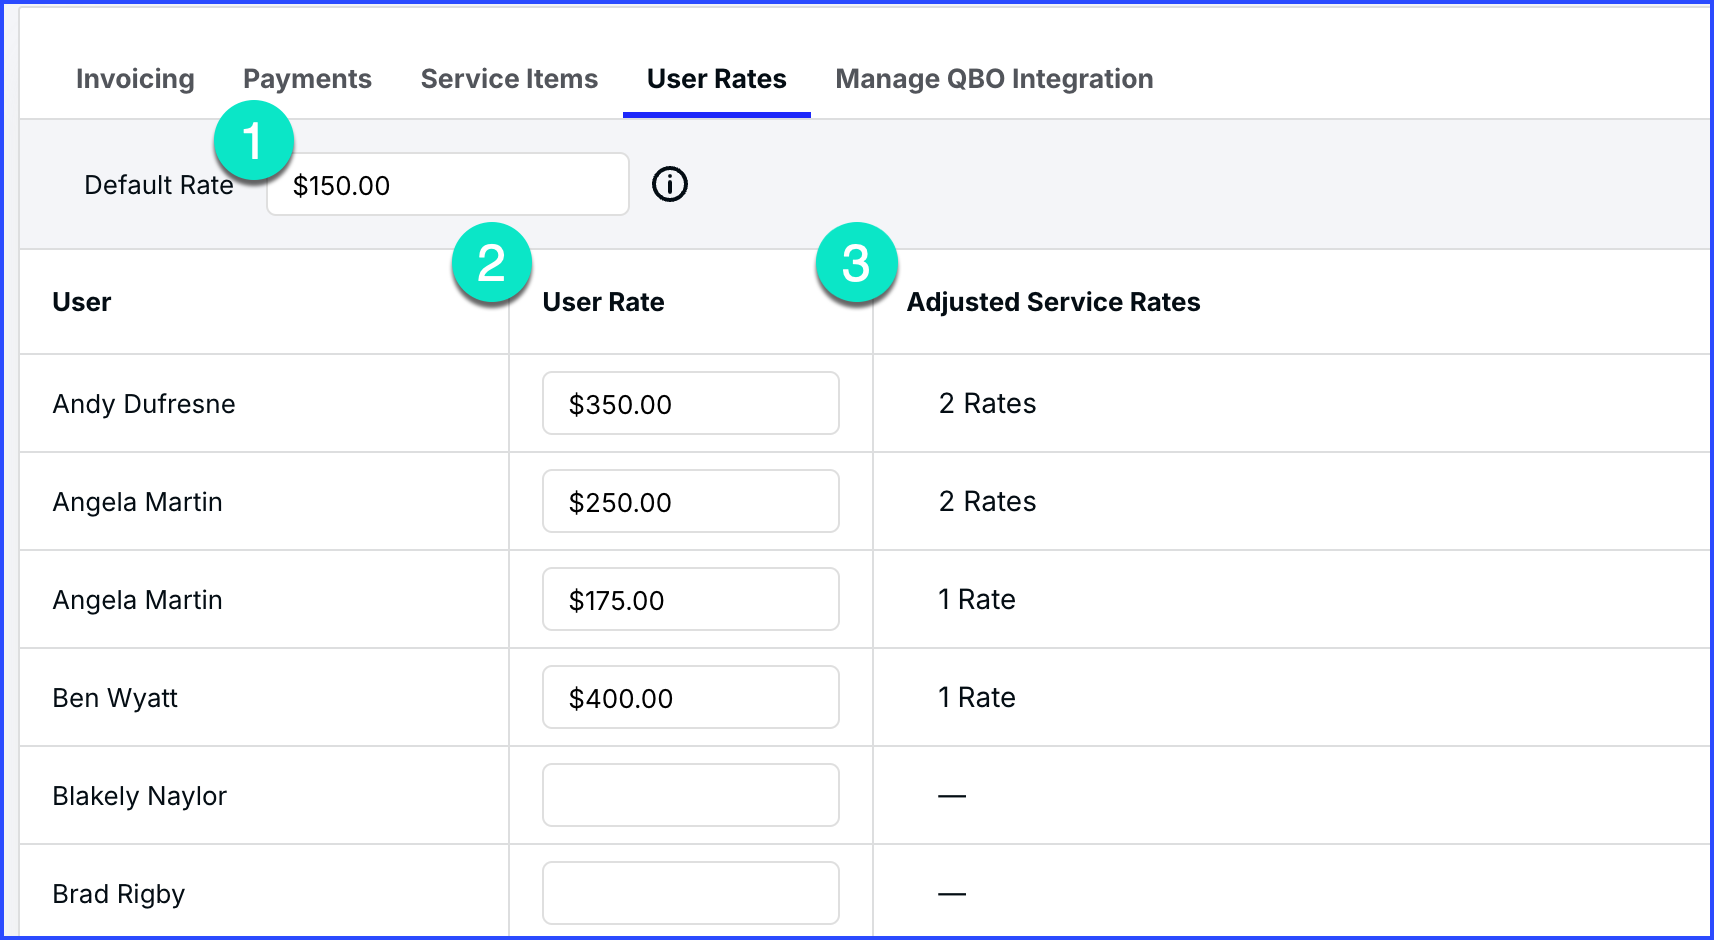The width and height of the screenshot is (1714, 940).
Task: Click the green number 2 badge
Action: coord(491,263)
